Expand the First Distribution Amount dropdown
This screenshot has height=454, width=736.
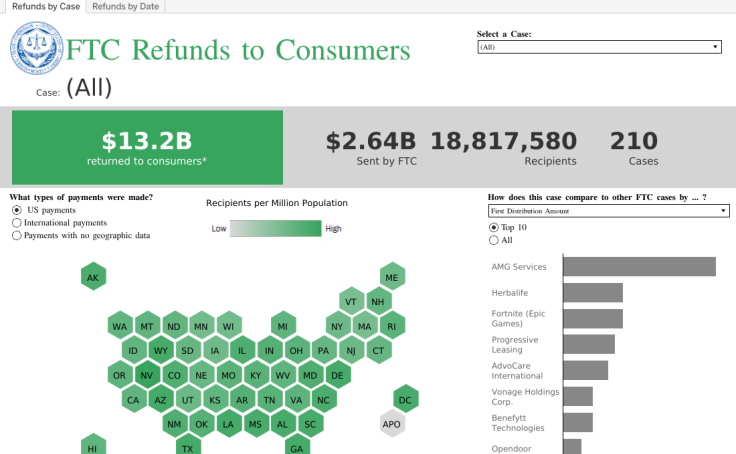click(608, 211)
